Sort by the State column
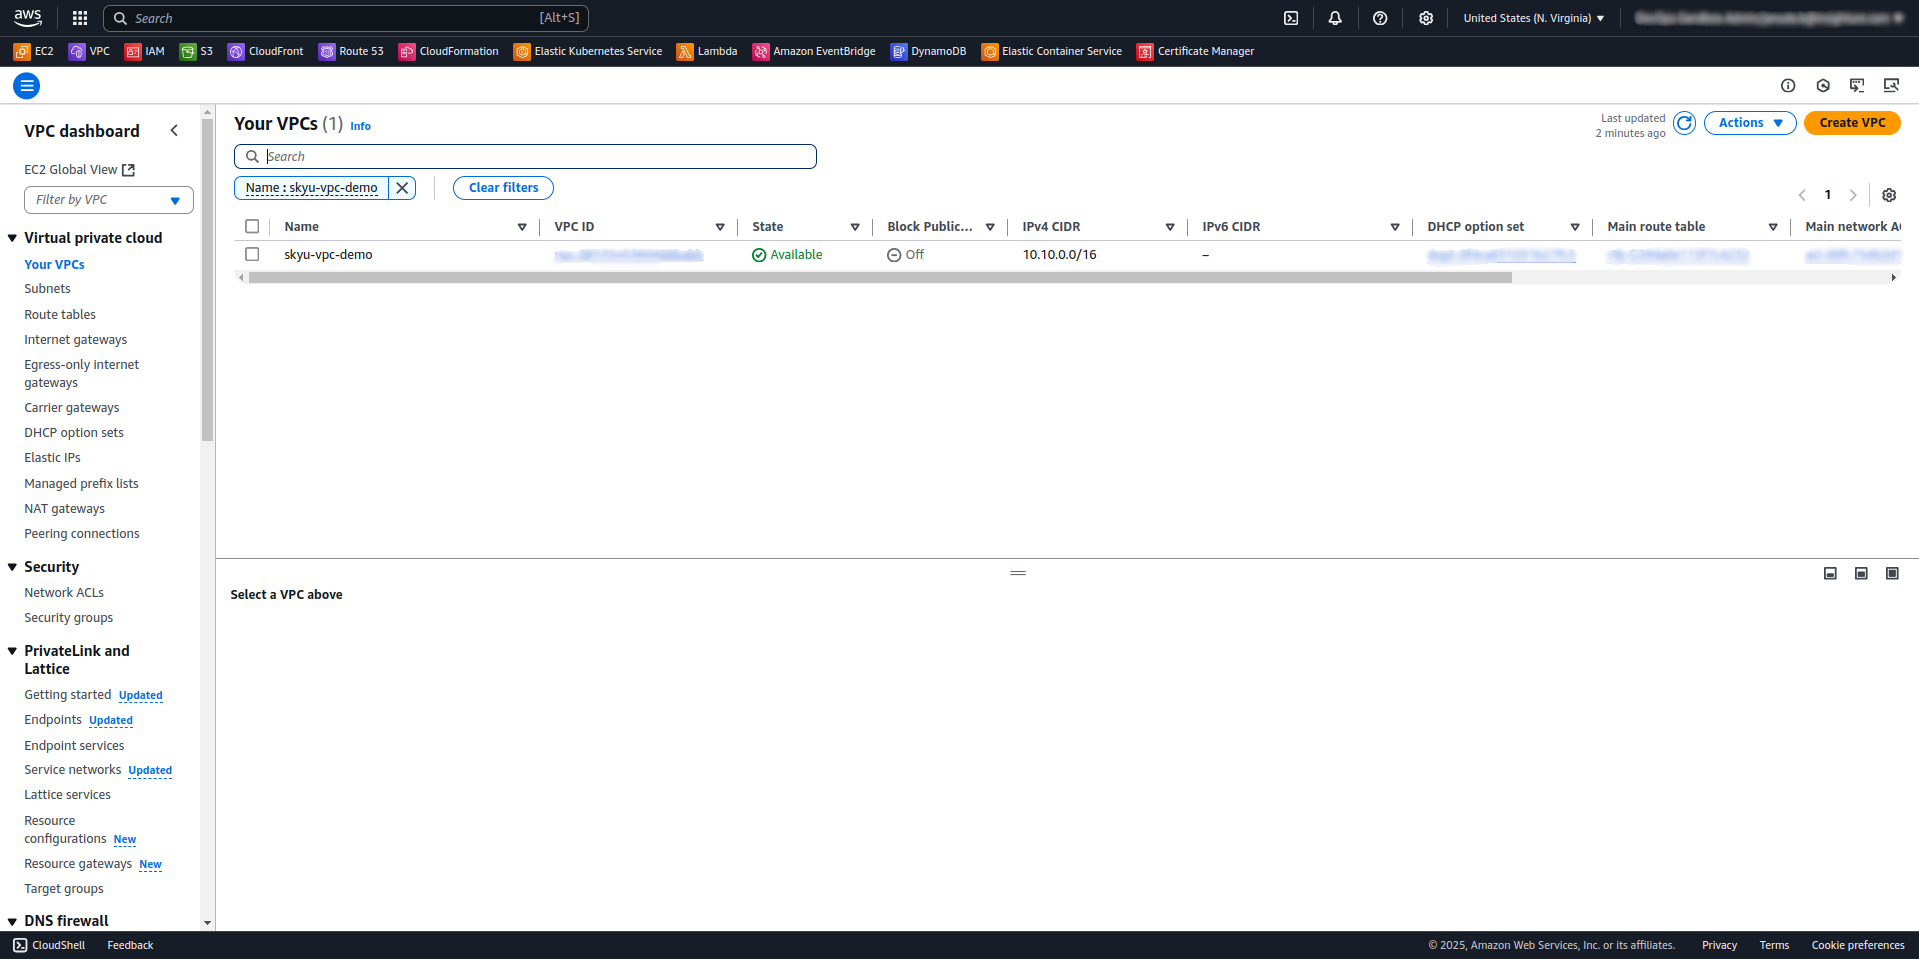 click(x=855, y=227)
